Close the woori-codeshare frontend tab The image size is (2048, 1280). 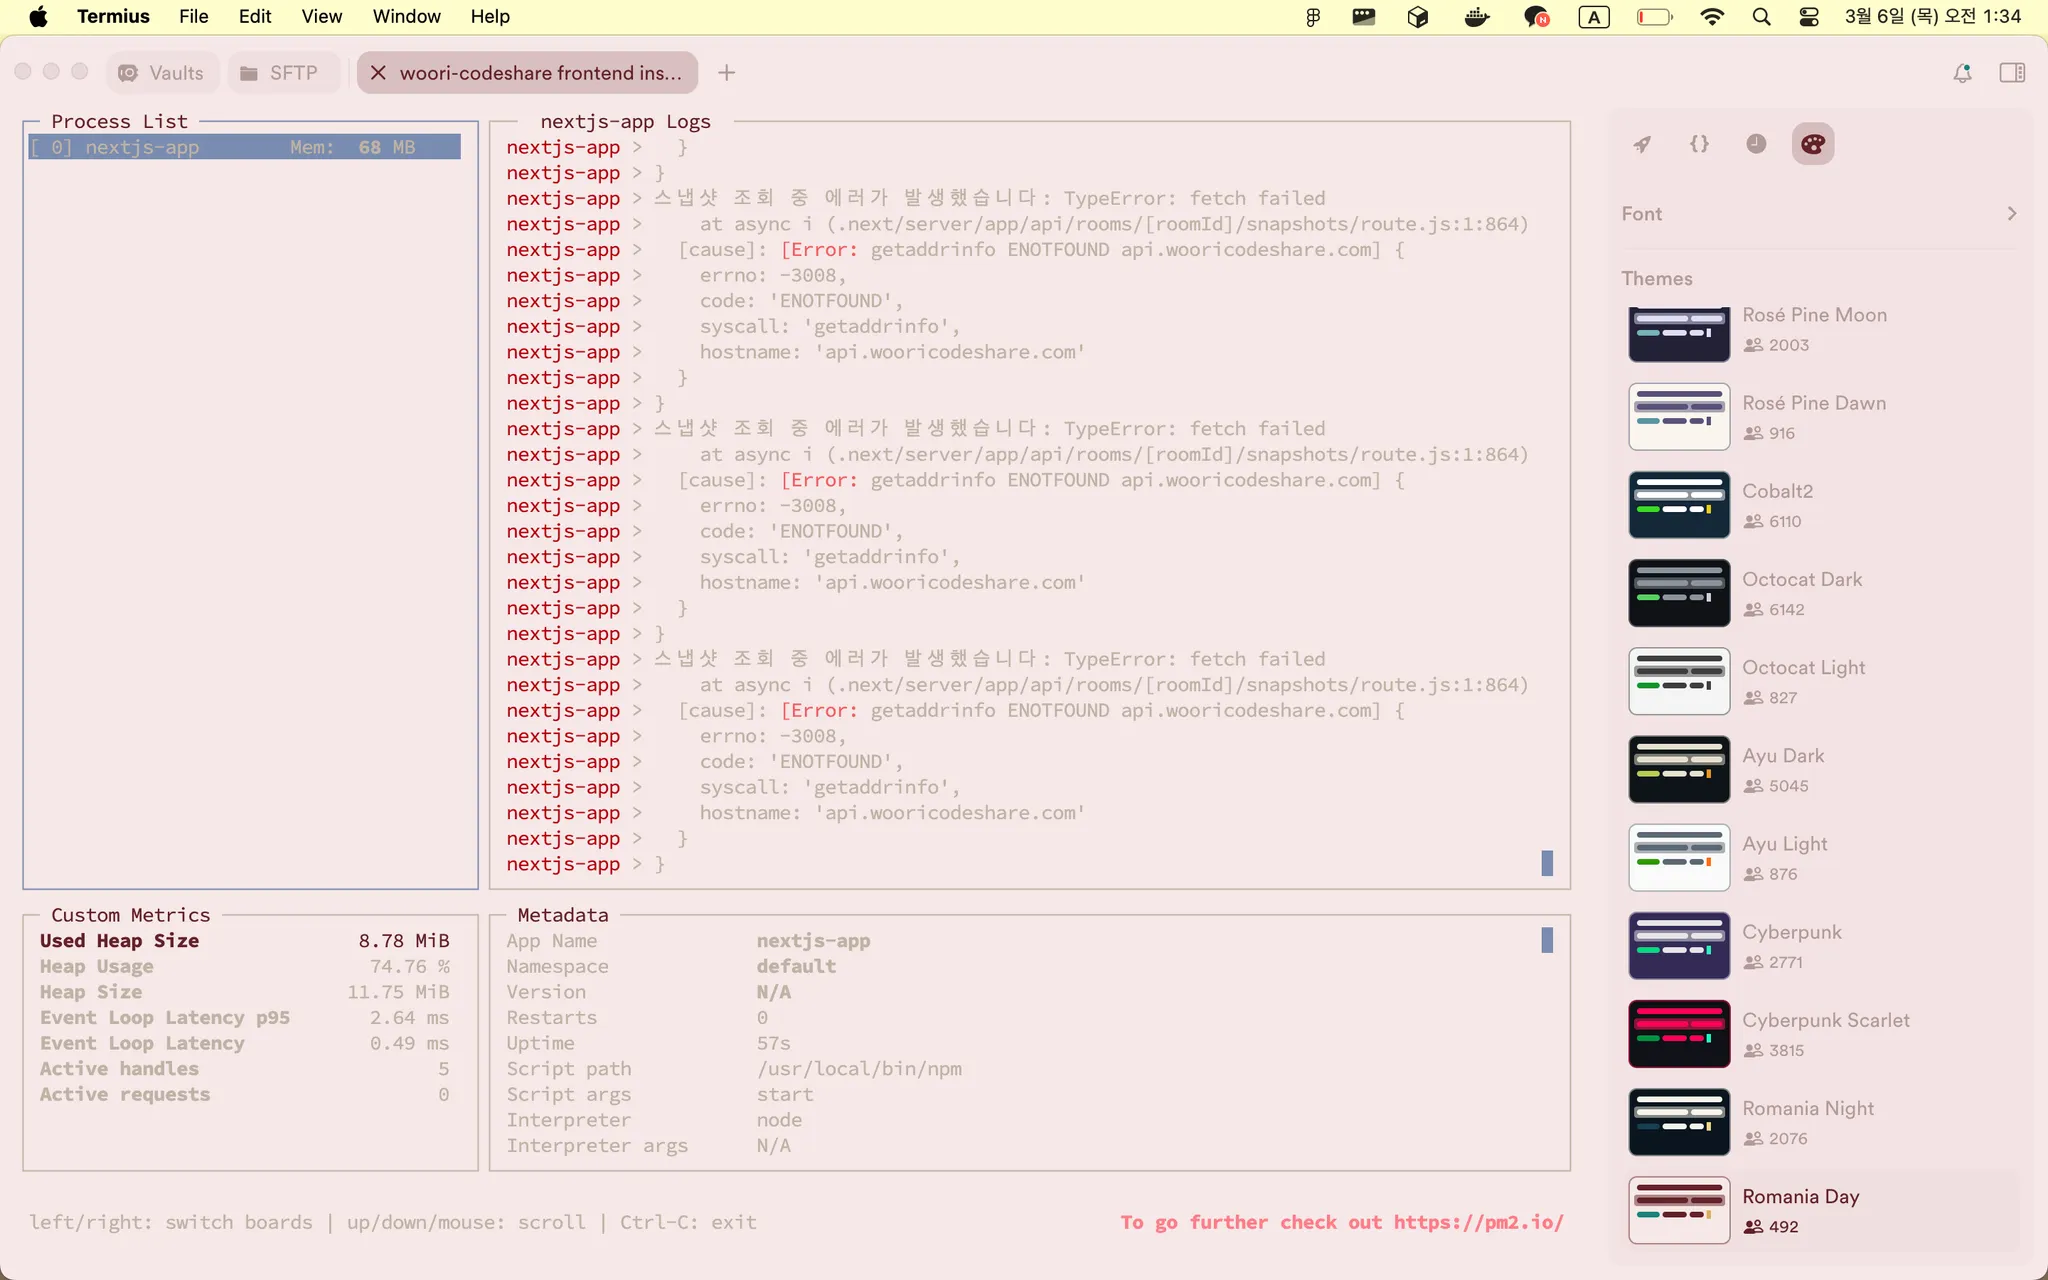coord(378,73)
